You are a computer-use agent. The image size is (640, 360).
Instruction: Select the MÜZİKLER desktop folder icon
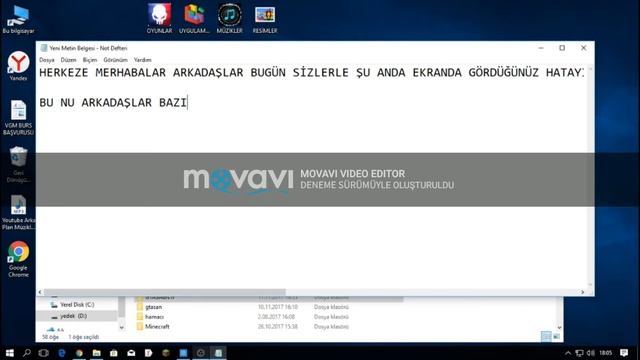(229, 18)
